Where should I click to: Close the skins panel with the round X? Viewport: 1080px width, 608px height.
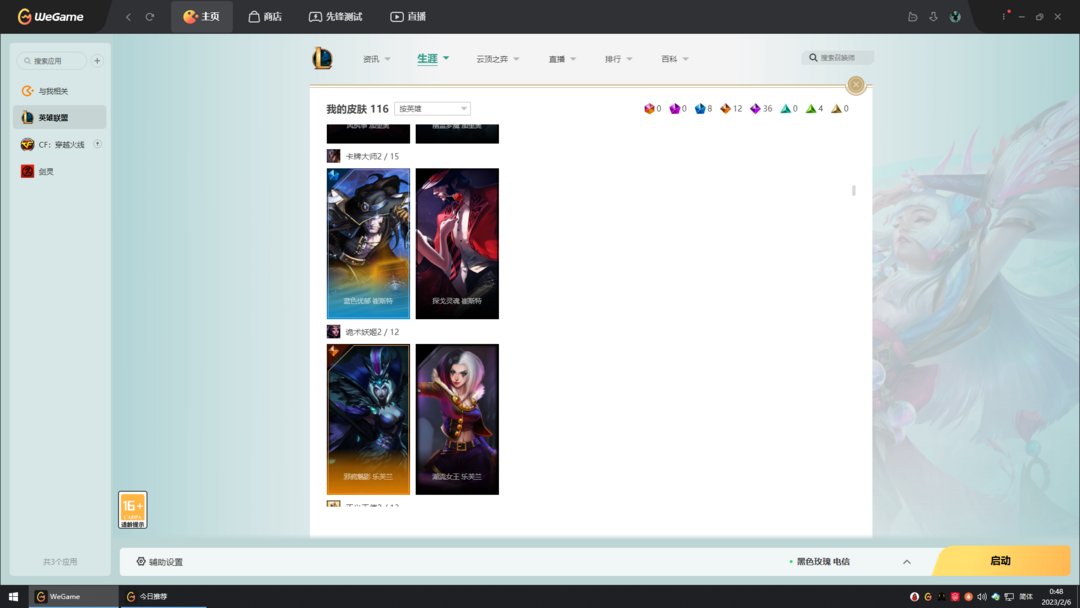855,85
